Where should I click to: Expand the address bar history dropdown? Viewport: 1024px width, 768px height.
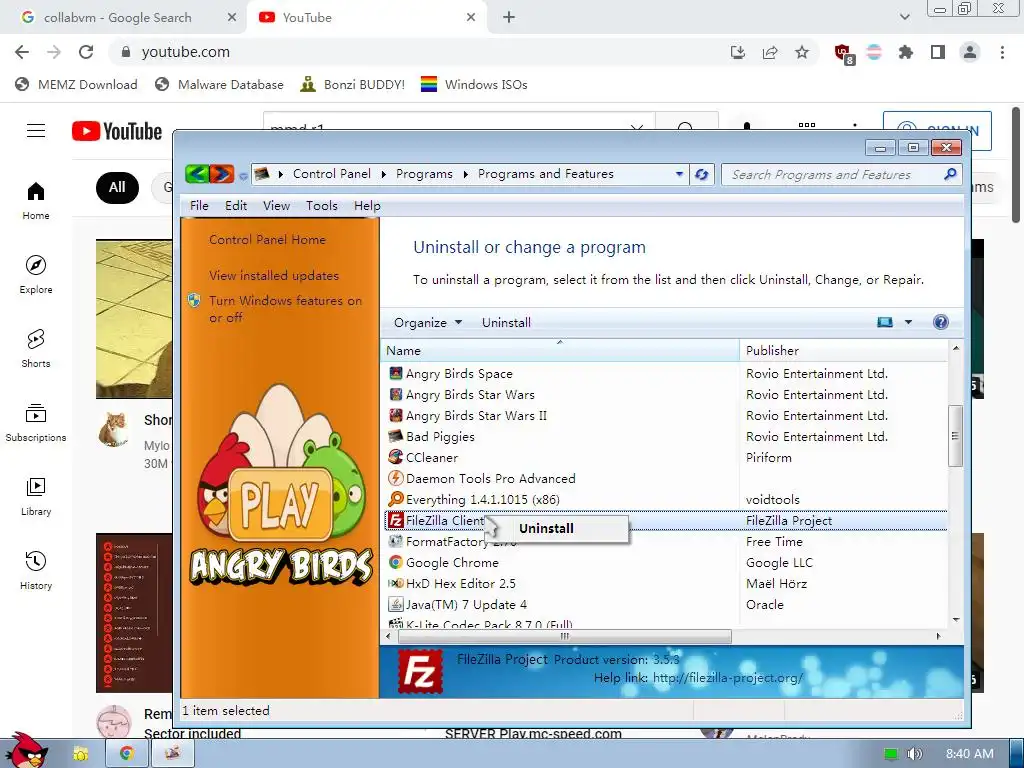coord(679,174)
